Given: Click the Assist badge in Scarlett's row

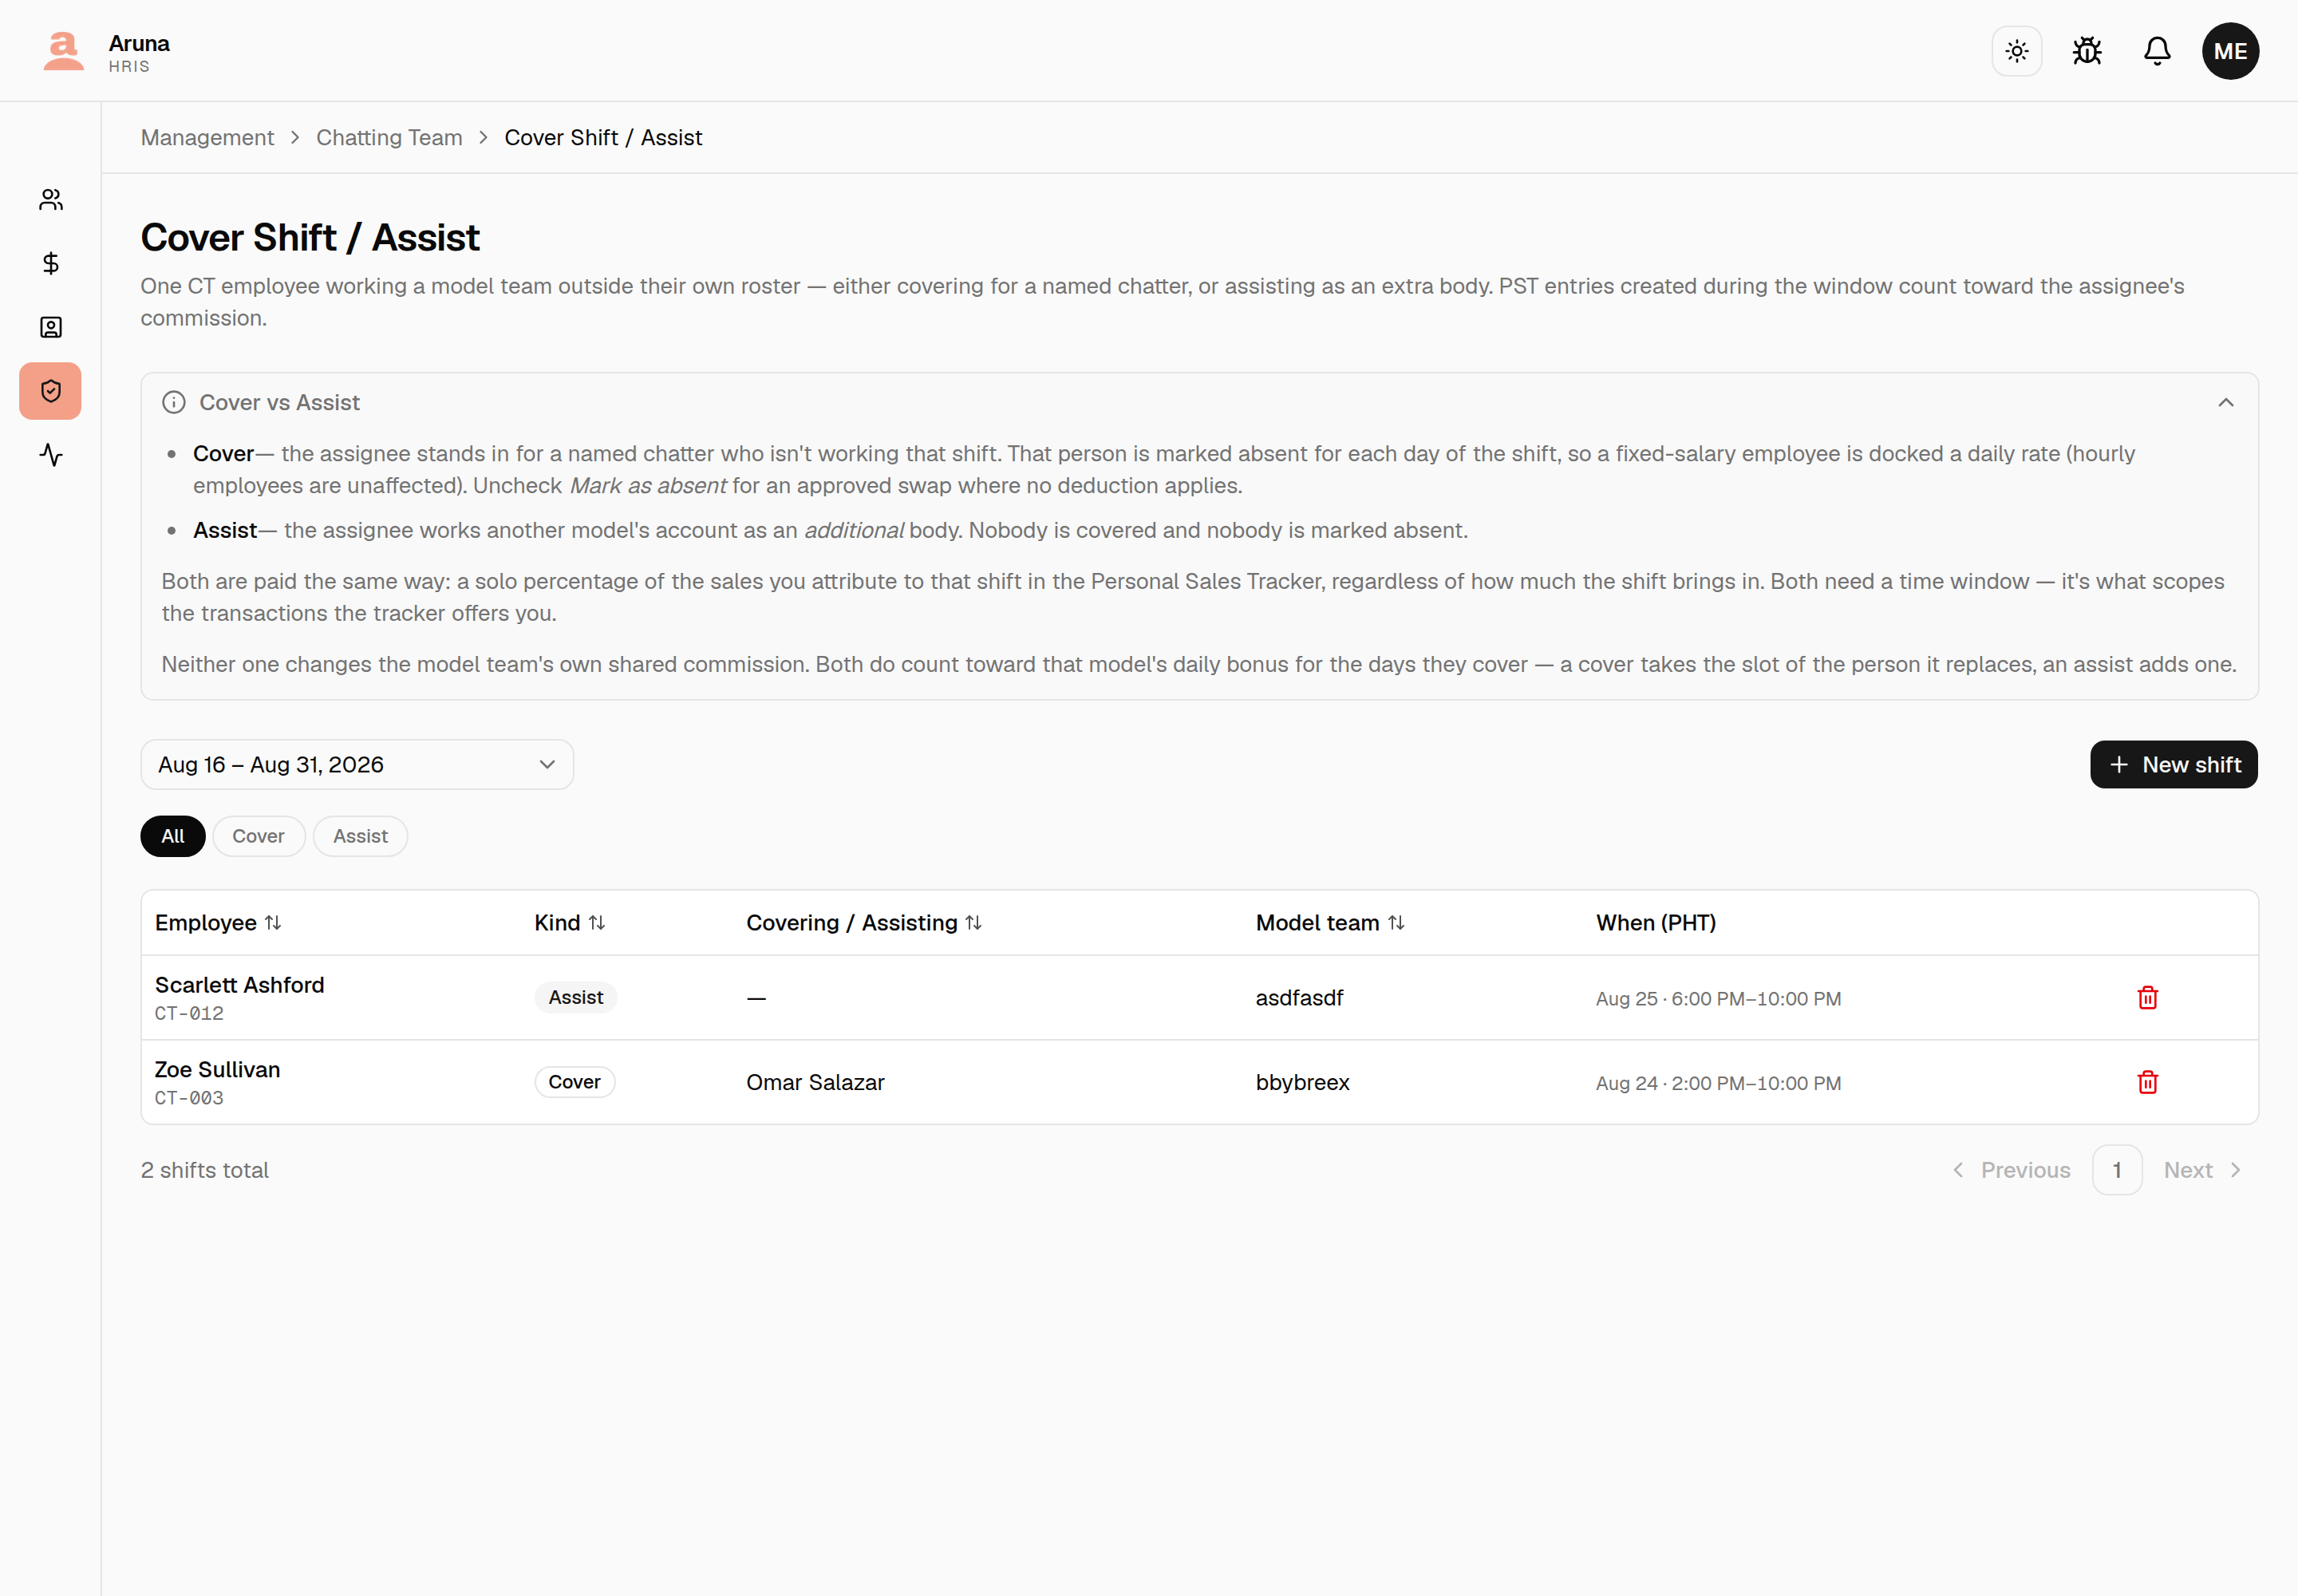Looking at the screenshot, I should 575,998.
